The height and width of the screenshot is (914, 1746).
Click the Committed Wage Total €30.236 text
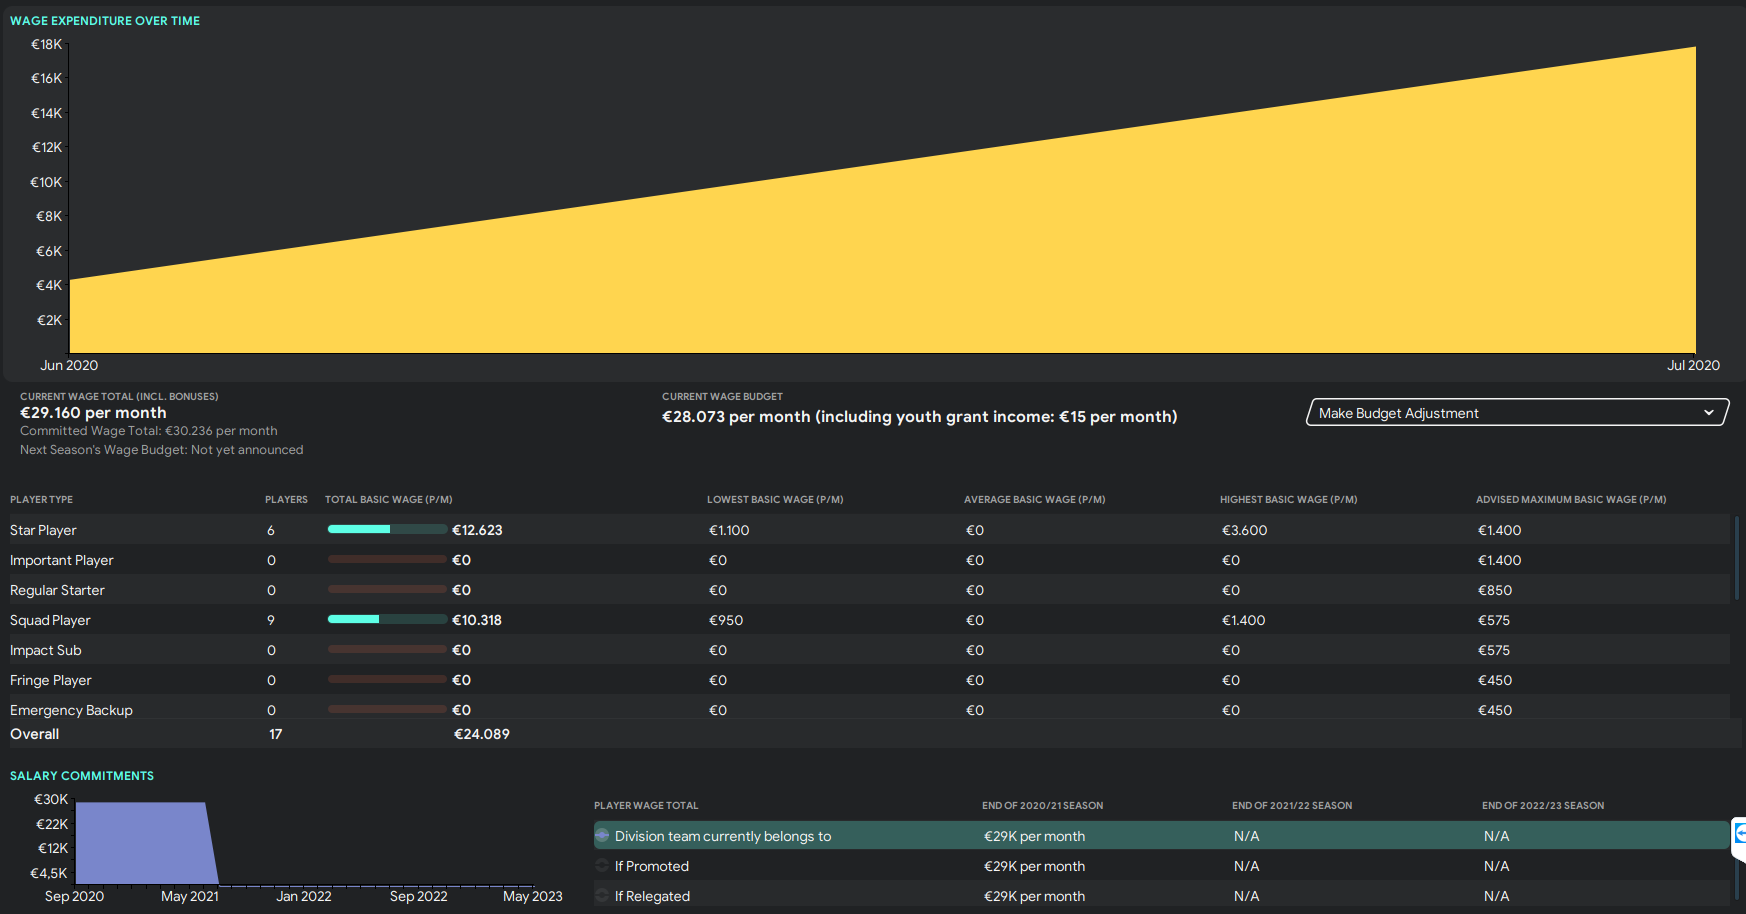tap(149, 431)
